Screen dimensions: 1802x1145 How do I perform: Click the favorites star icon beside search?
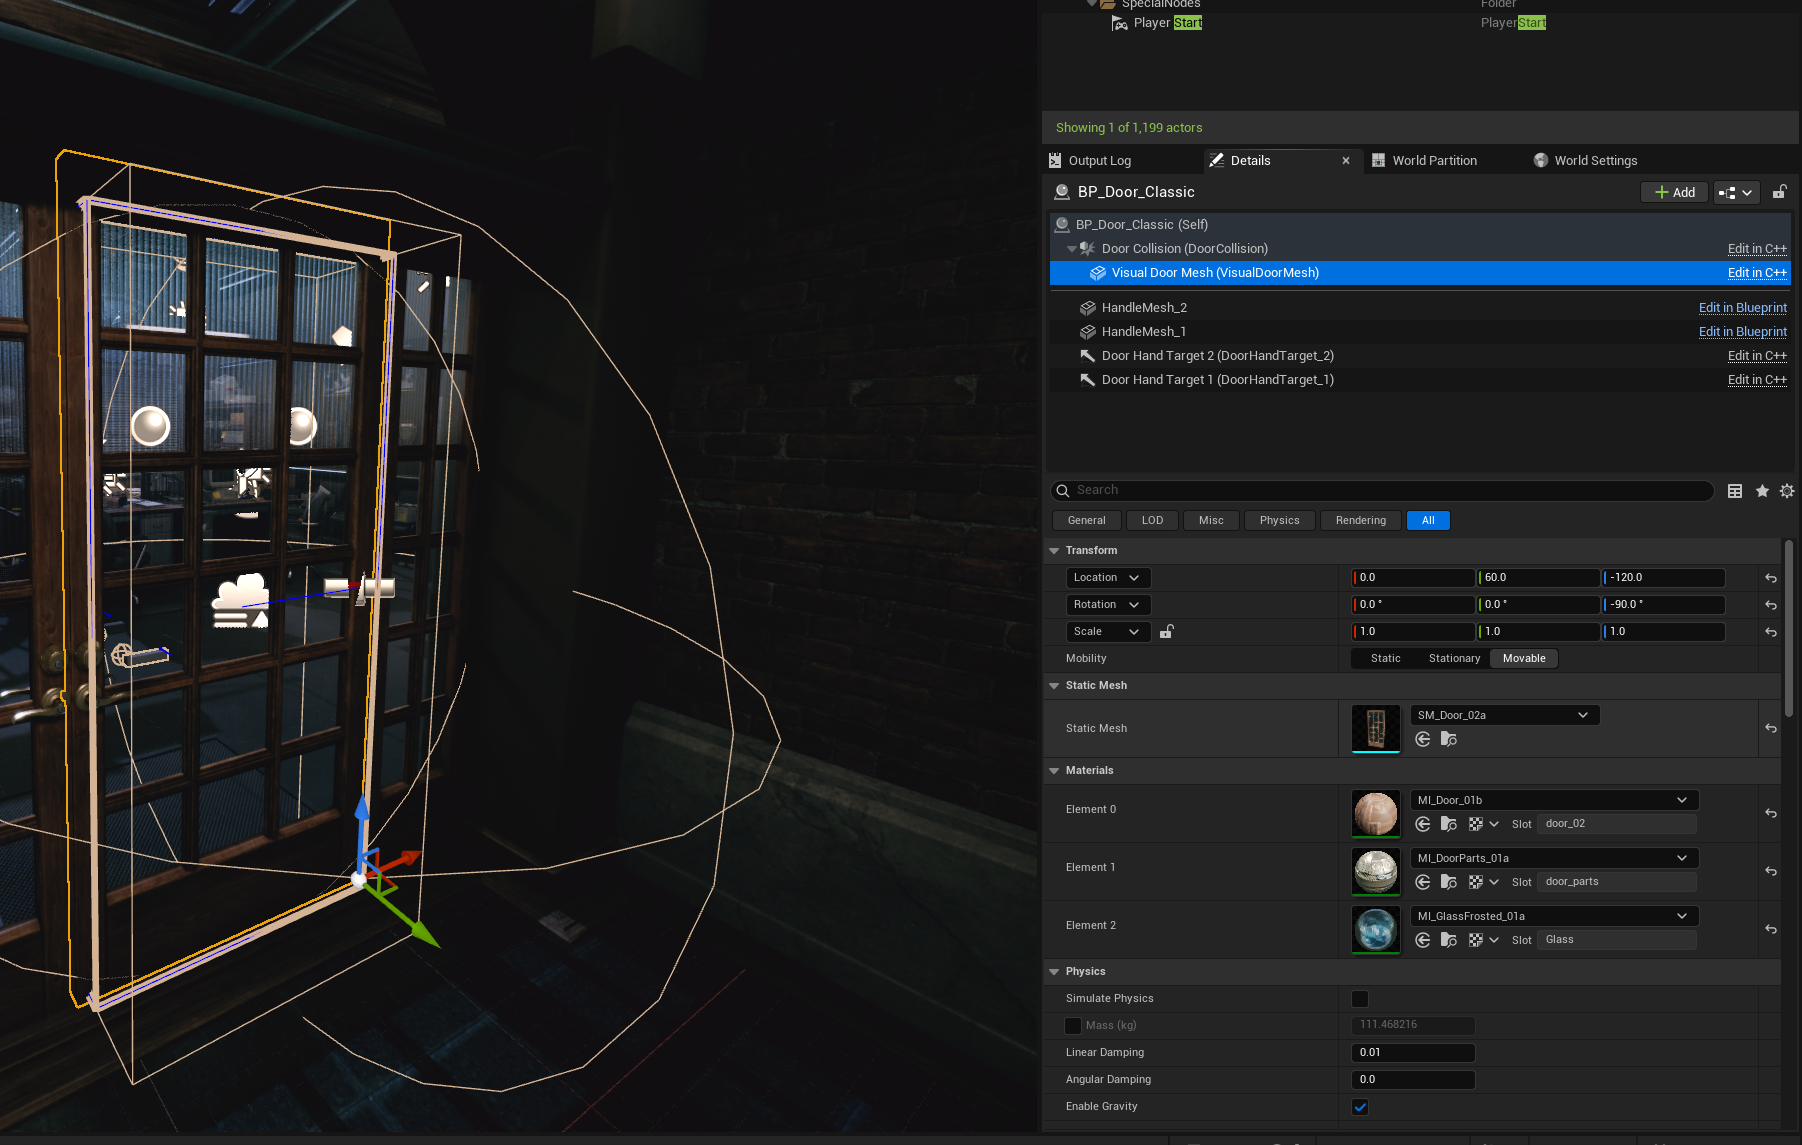(x=1762, y=491)
